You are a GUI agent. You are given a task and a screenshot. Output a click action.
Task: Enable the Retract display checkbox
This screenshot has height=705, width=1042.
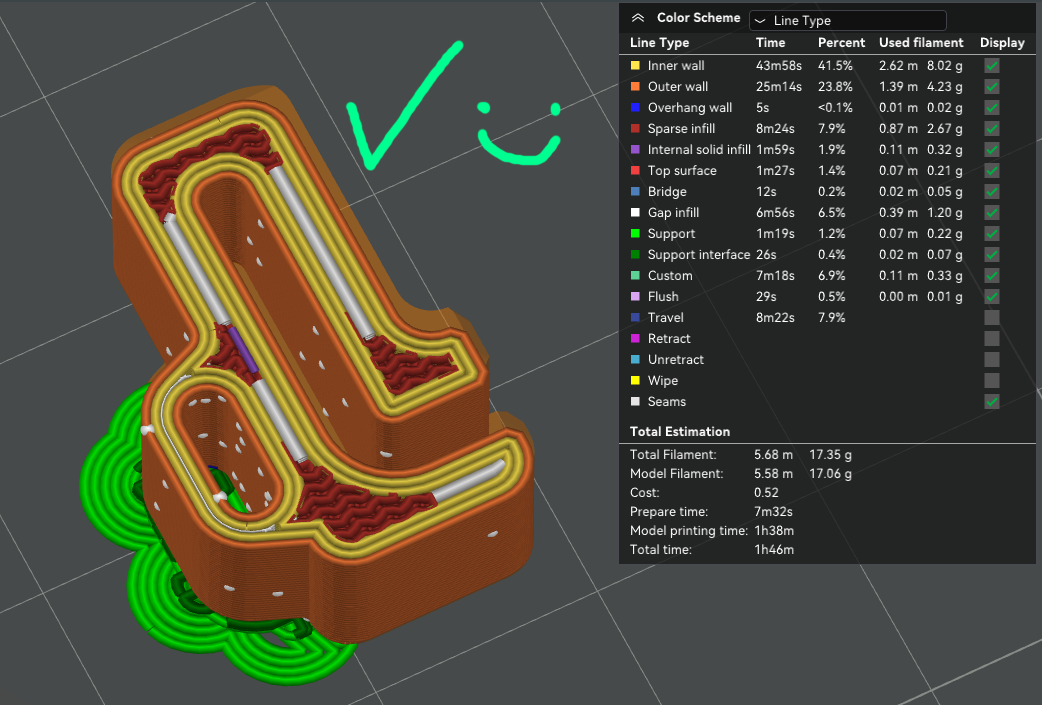pos(991,339)
